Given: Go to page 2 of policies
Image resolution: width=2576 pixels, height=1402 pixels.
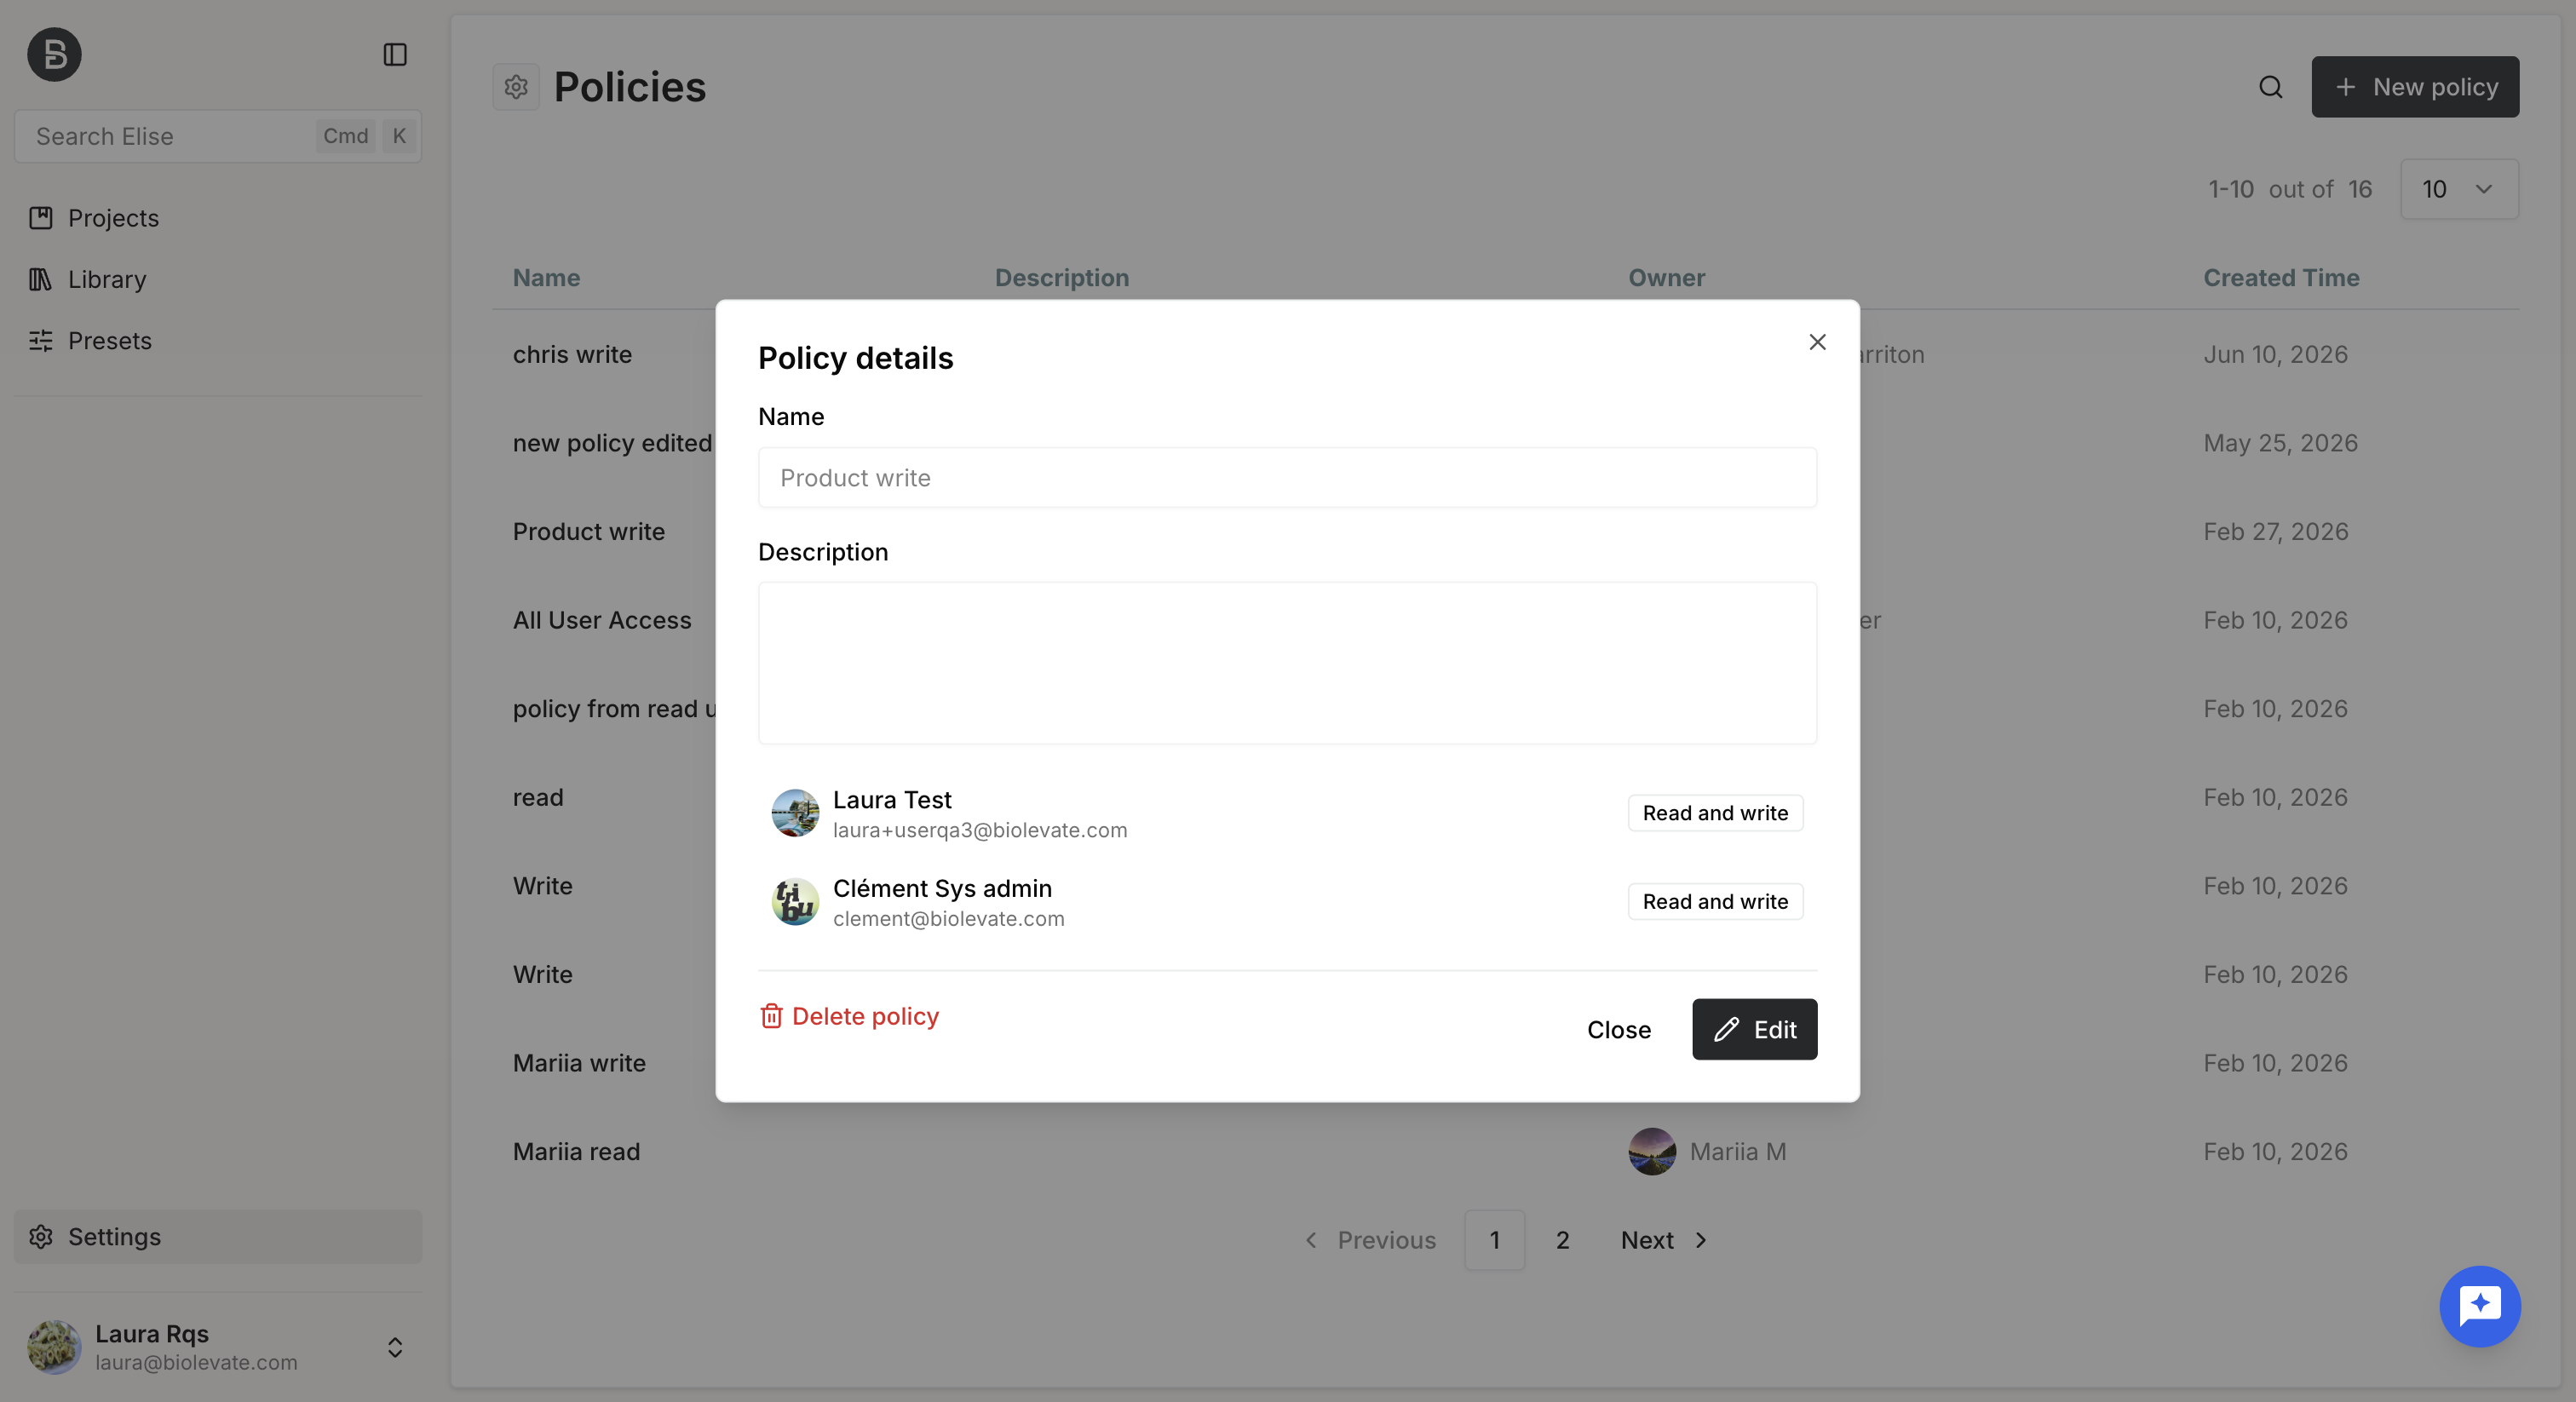Looking at the screenshot, I should 1562,1240.
